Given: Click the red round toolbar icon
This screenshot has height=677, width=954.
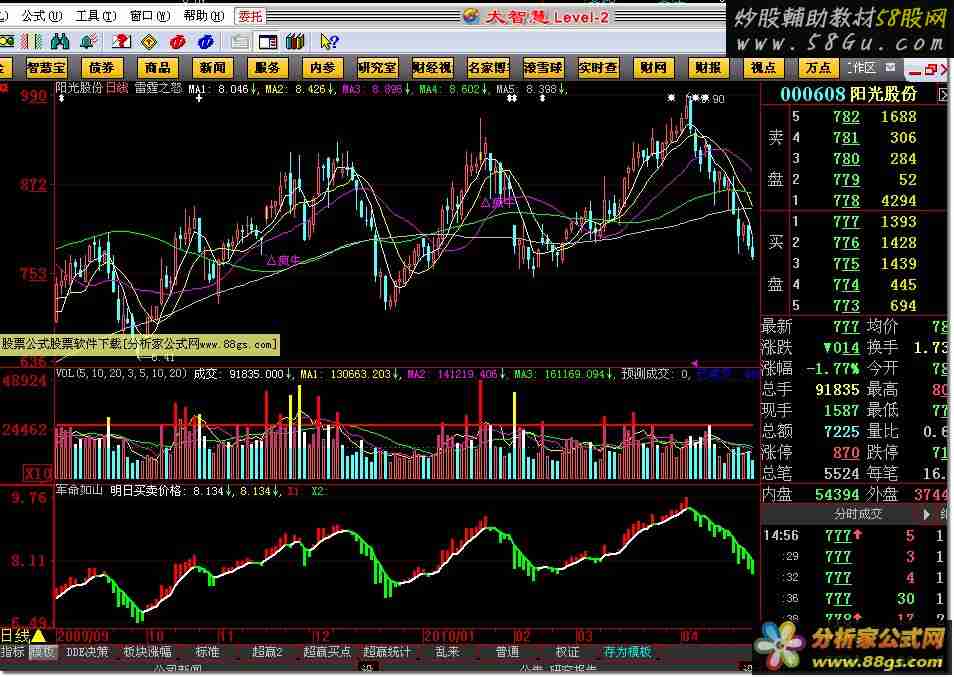Looking at the screenshot, I should click(178, 41).
